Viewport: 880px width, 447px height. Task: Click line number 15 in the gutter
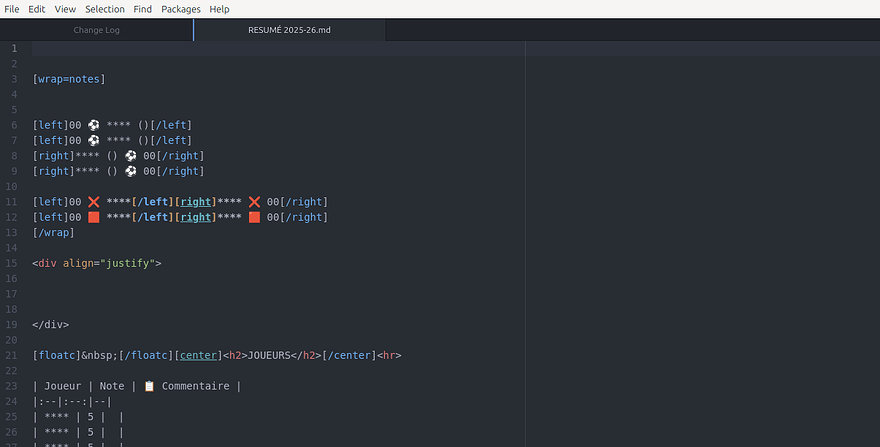pos(13,263)
